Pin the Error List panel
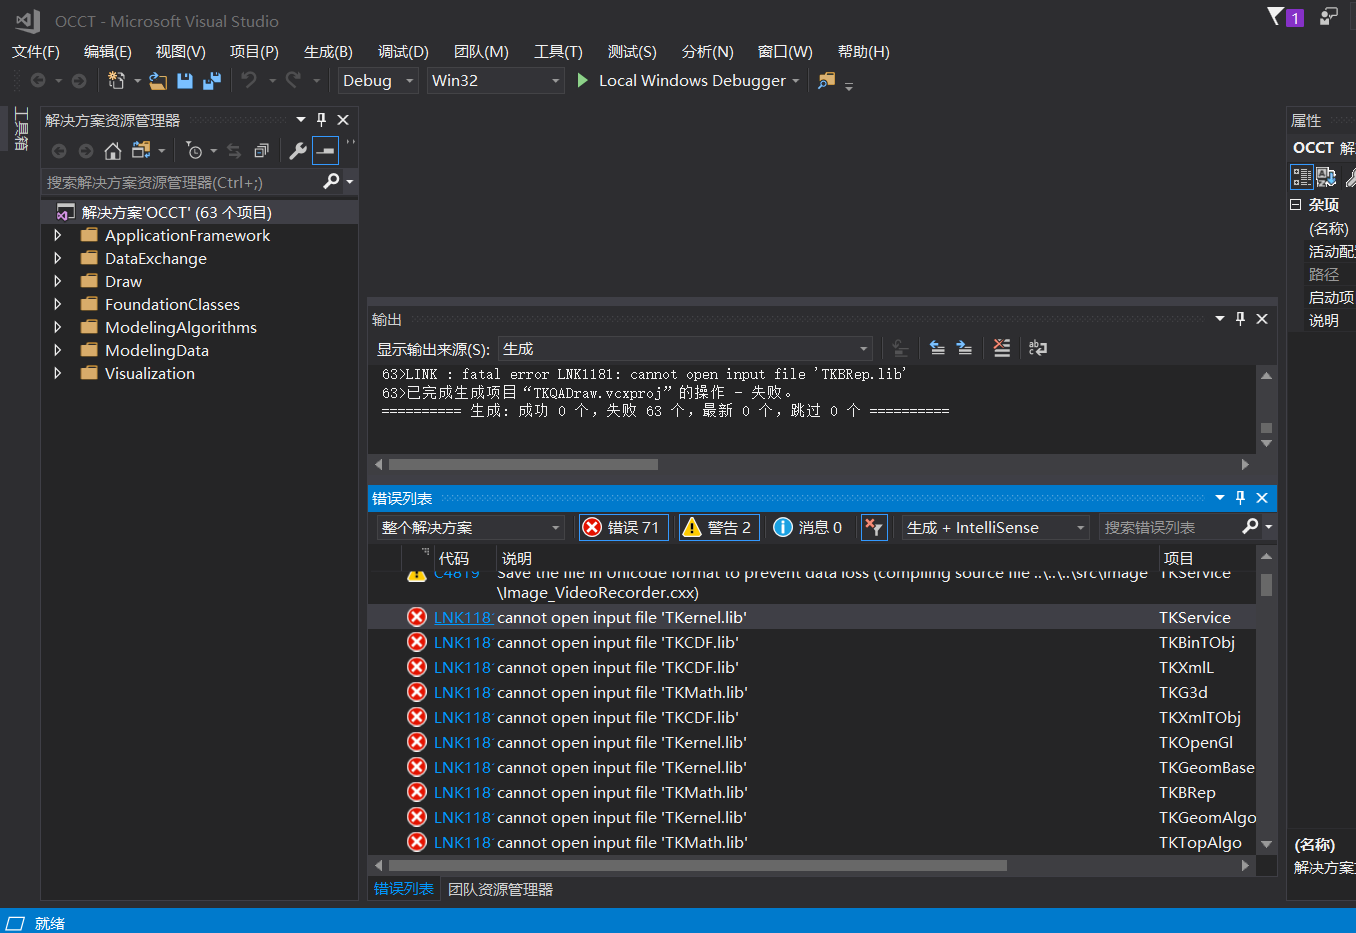1356x933 pixels. click(1240, 497)
